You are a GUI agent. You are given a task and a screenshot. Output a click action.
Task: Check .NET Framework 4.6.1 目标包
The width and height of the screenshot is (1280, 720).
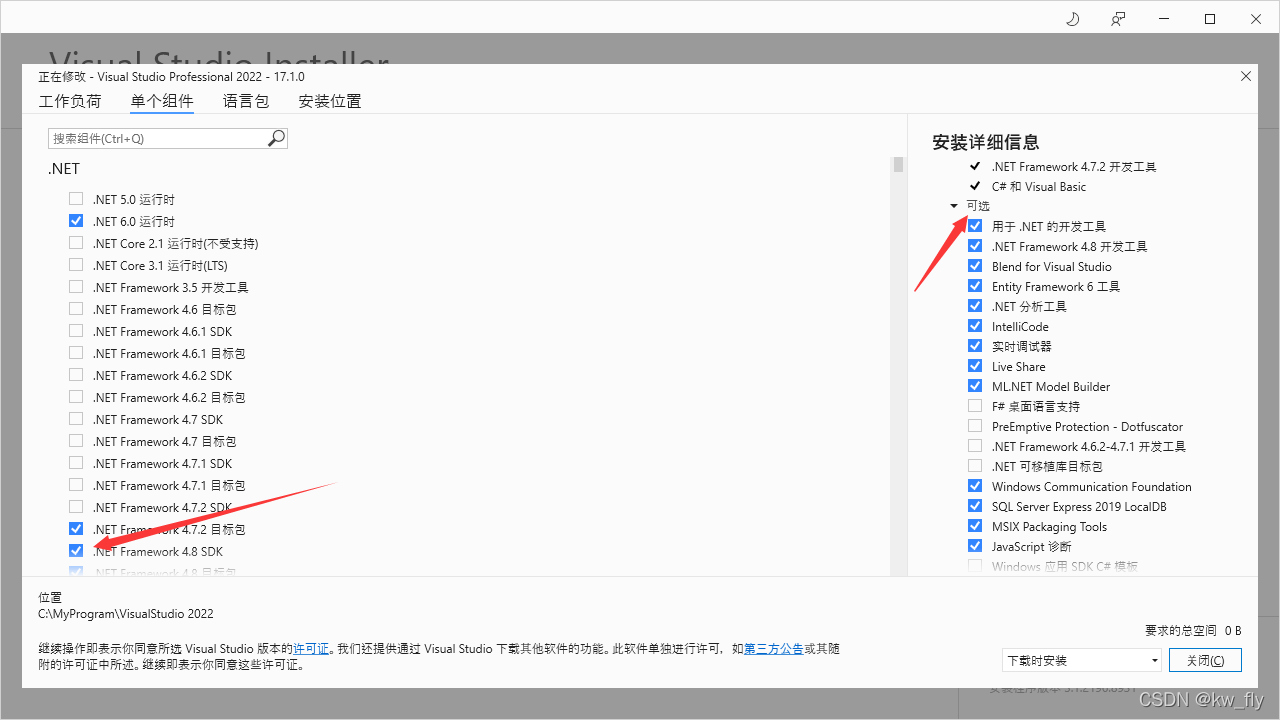(76, 353)
